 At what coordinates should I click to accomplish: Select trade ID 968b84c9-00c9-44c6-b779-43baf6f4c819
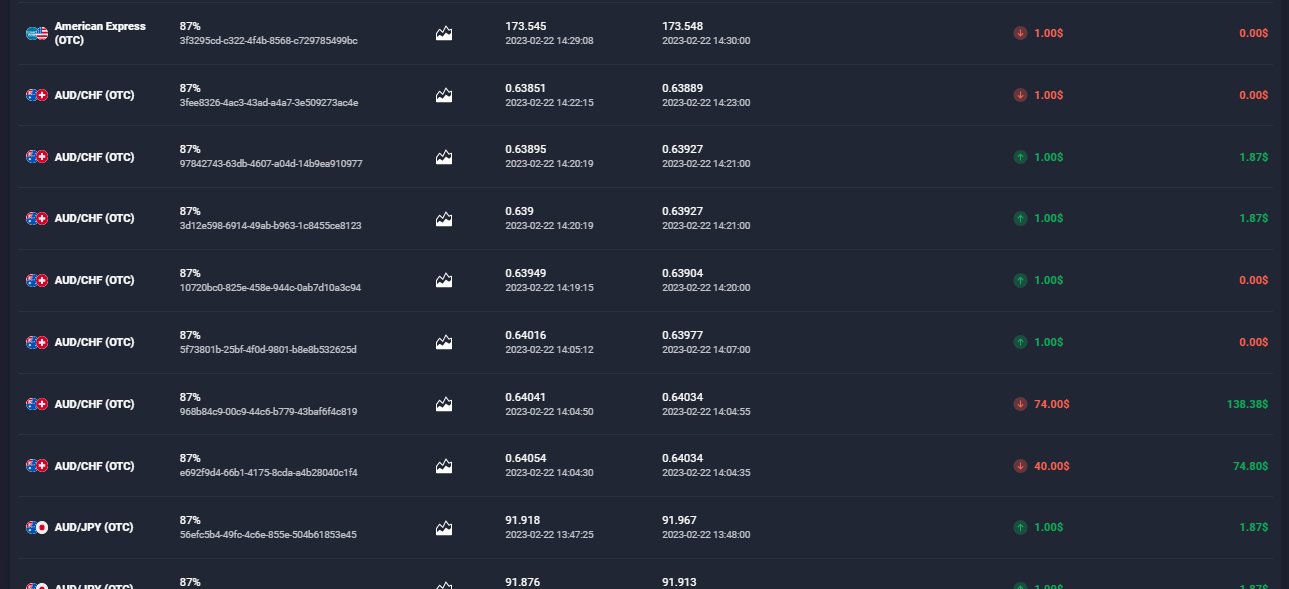point(268,412)
